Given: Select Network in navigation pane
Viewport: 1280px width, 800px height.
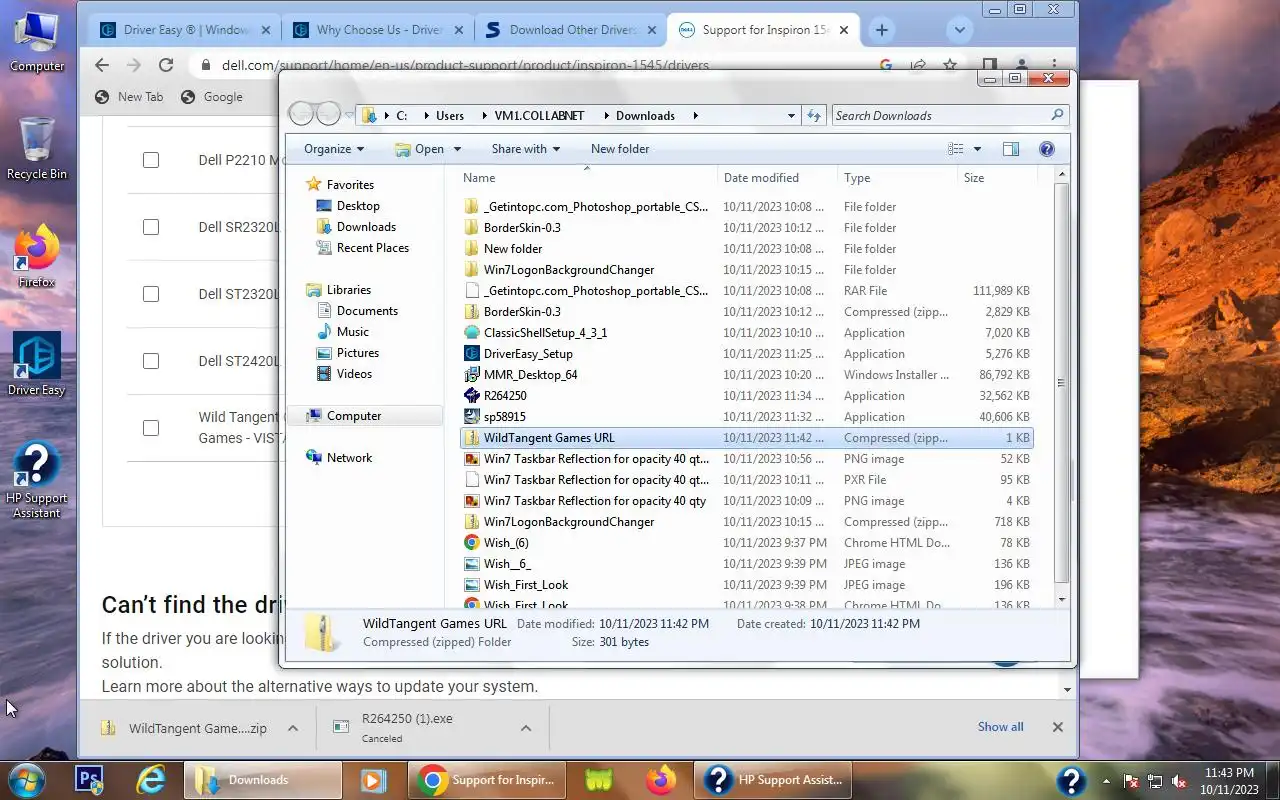Looking at the screenshot, I should point(339,458).
